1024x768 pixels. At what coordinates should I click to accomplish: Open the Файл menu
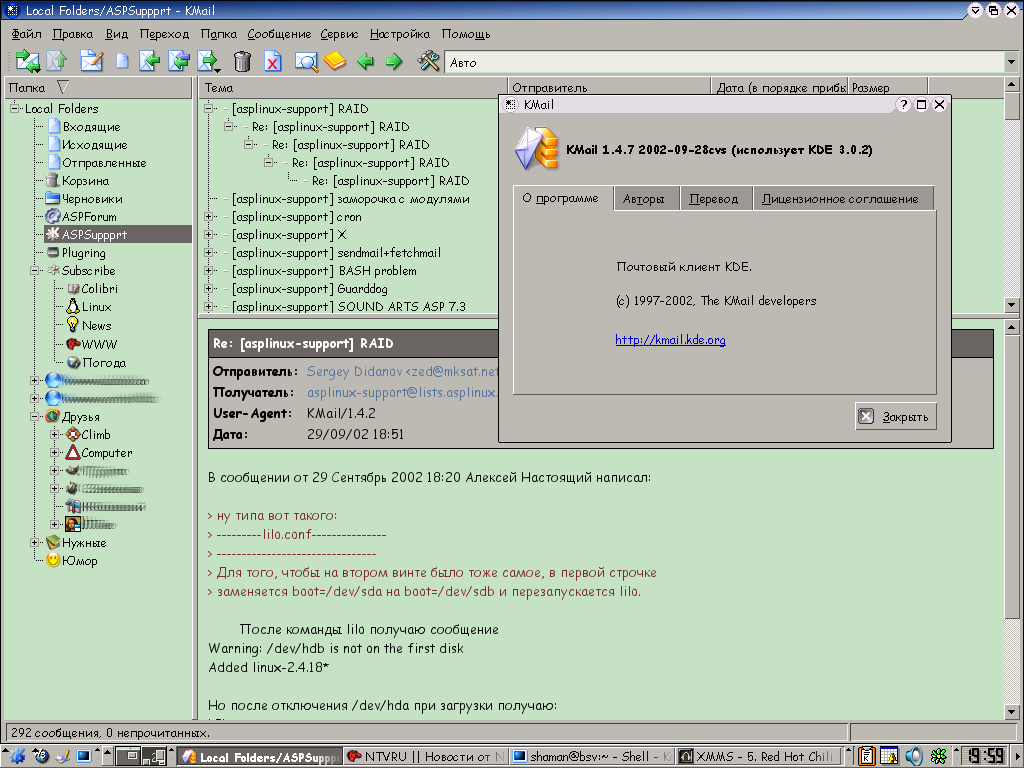(x=27, y=34)
